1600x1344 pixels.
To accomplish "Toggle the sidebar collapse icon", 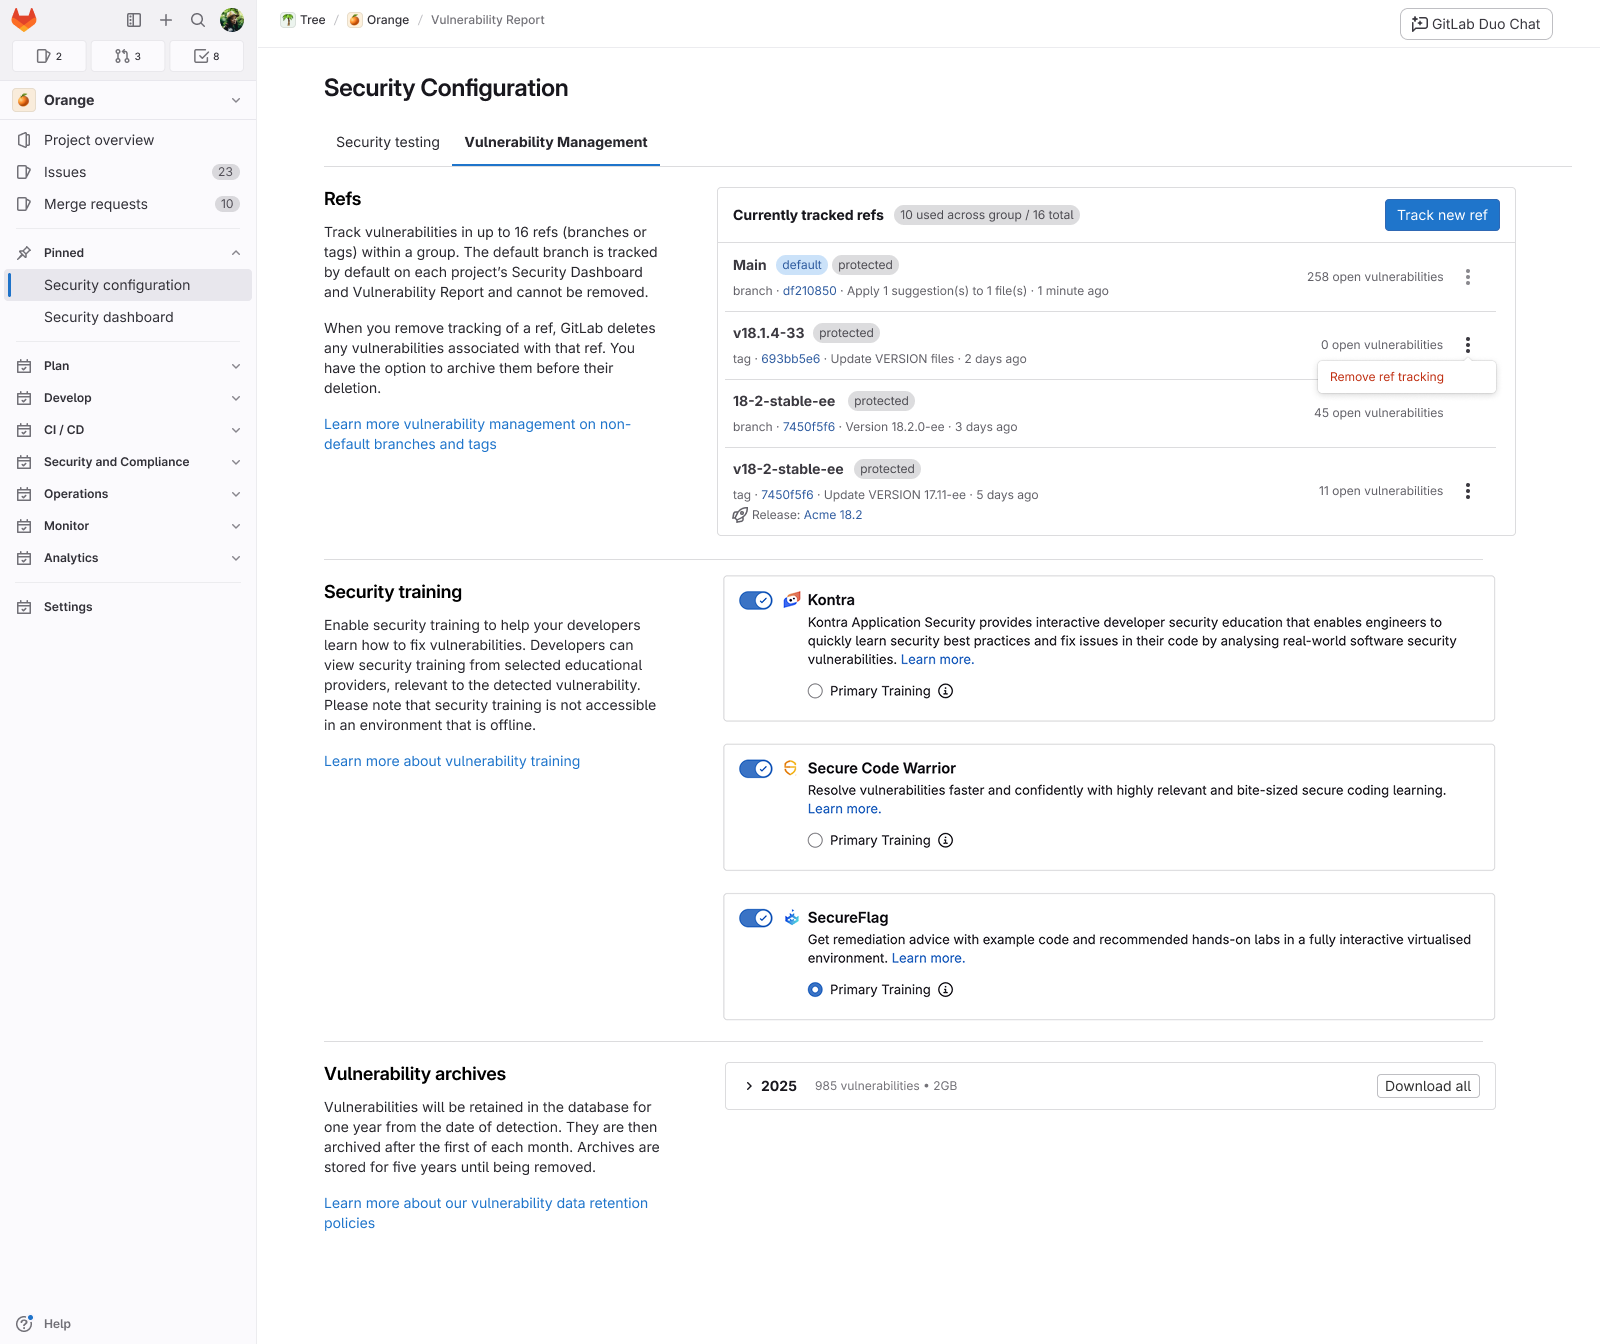I will point(134,20).
